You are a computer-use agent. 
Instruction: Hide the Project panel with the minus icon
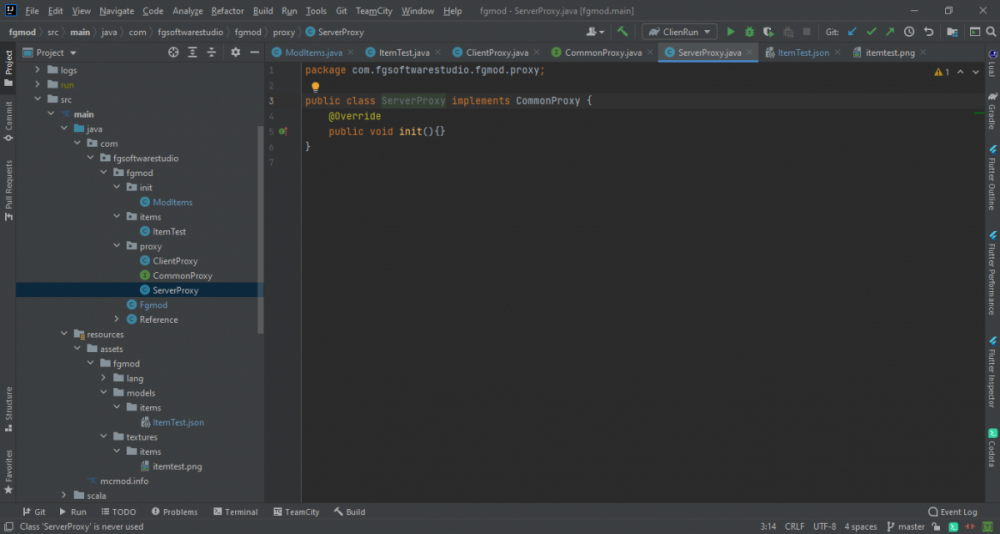tap(254, 52)
